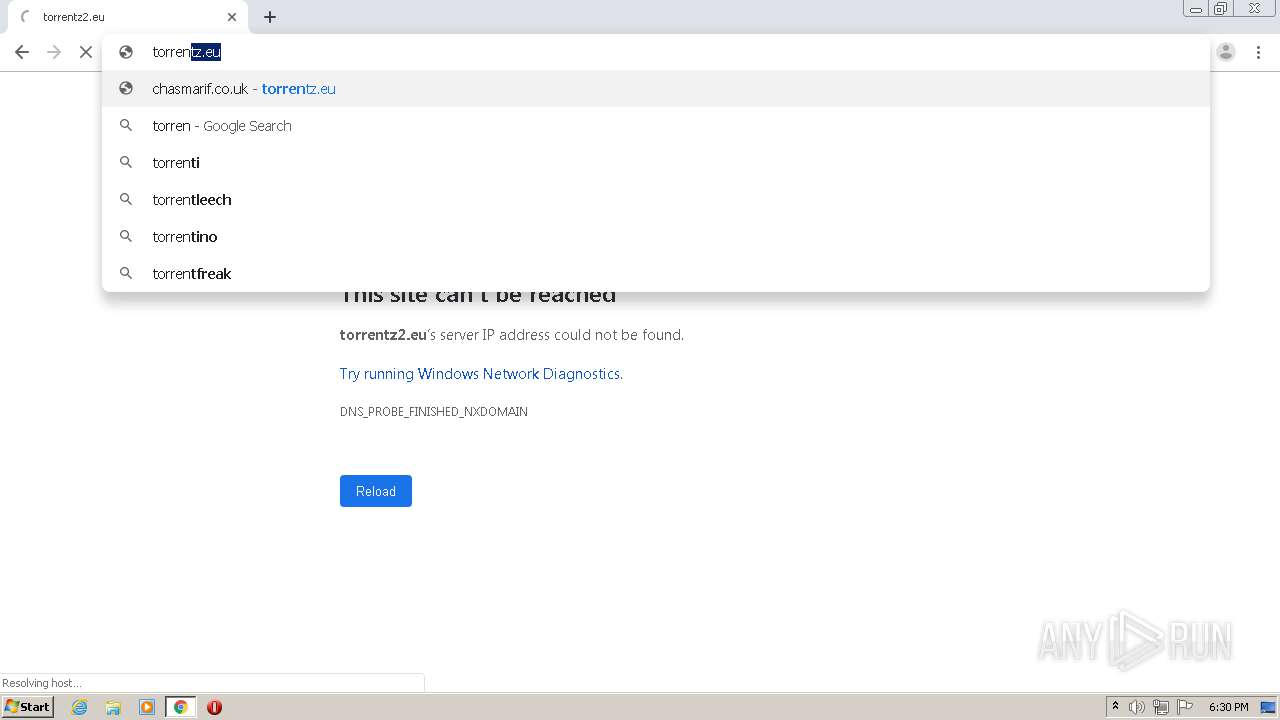Choose 'torren - Google Search' suggestion
This screenshot has height=720, width=1280.
pos(656,125)
